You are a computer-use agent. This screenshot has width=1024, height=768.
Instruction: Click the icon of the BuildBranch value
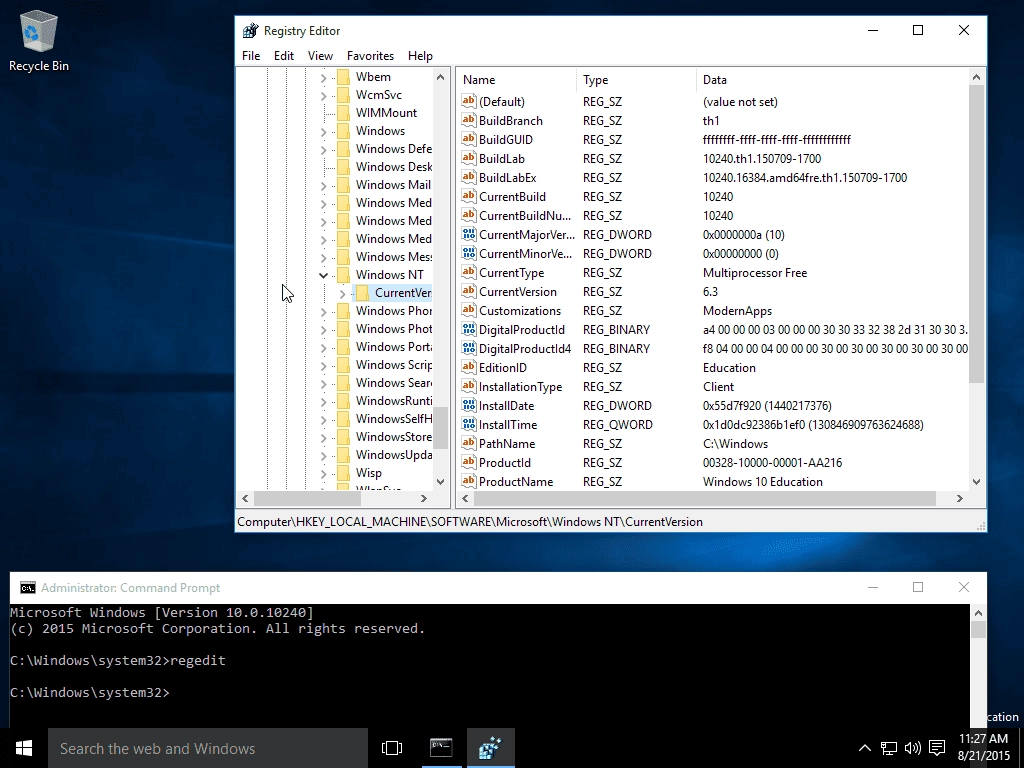(x=468, y=120)
